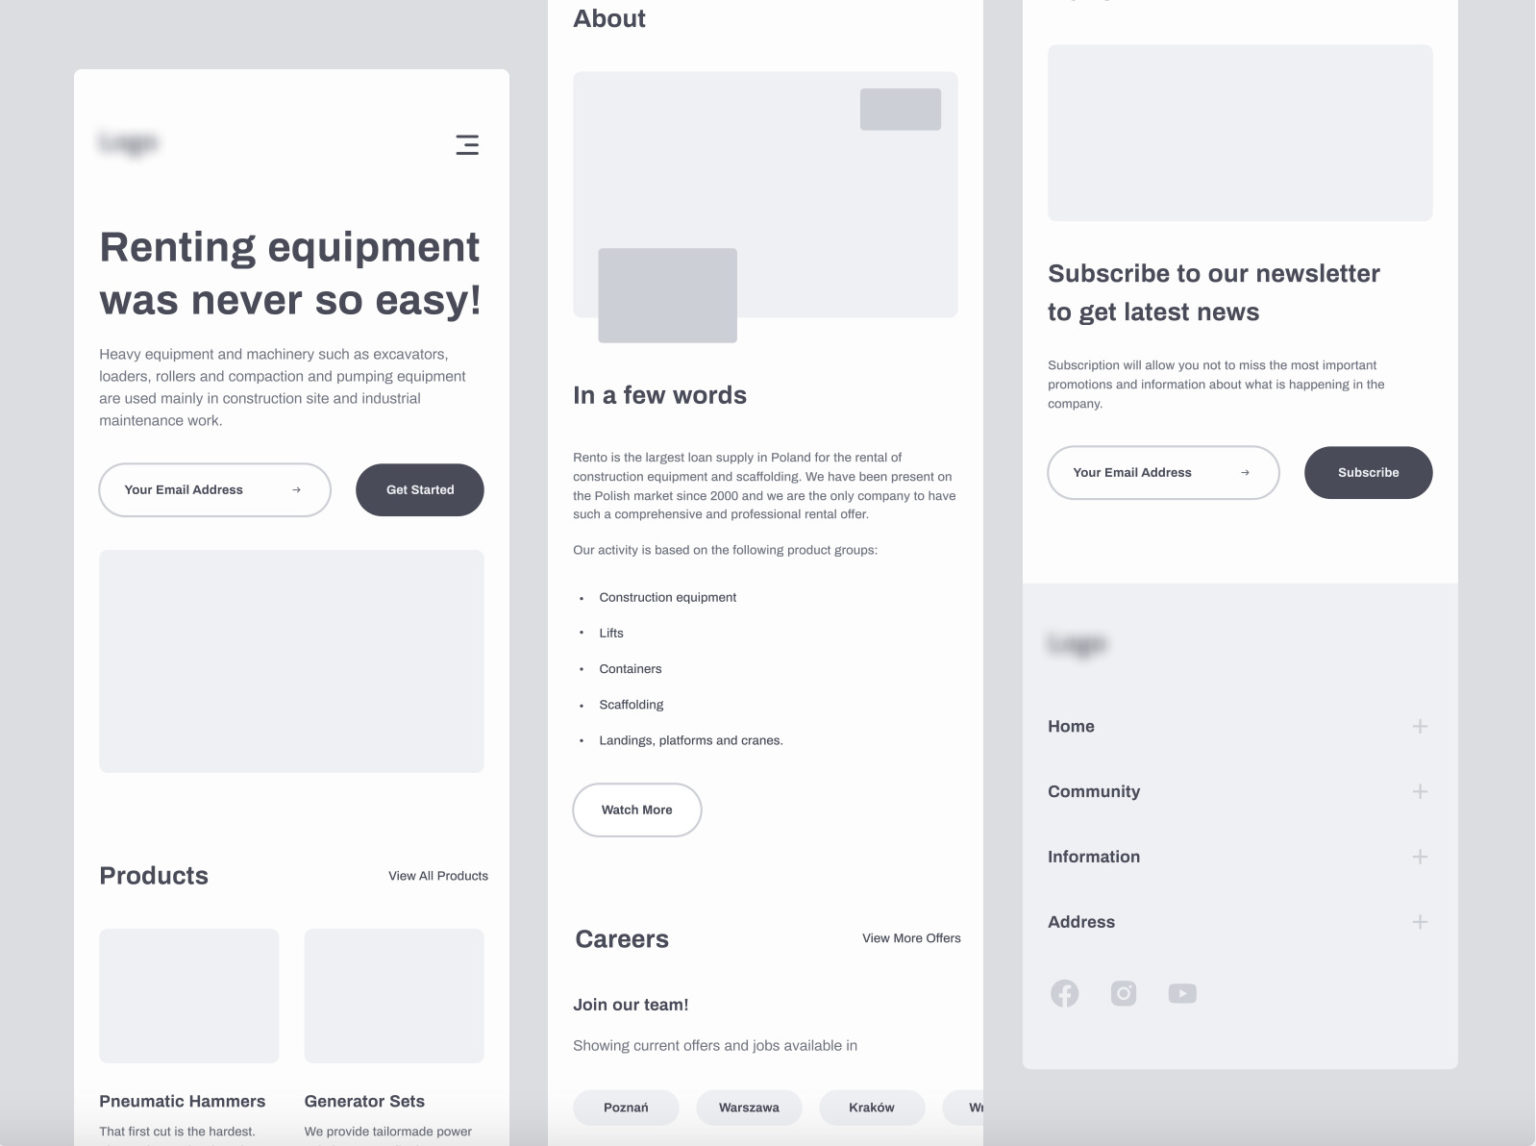Screen dimensions: 1536x1146
Task: Click the blurred logo in the footer
Action: pos(1078,644)
